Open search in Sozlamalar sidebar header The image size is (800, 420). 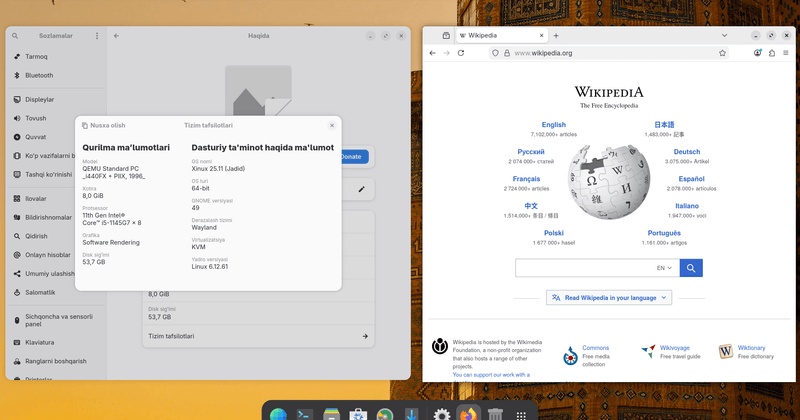click(15, 36)
